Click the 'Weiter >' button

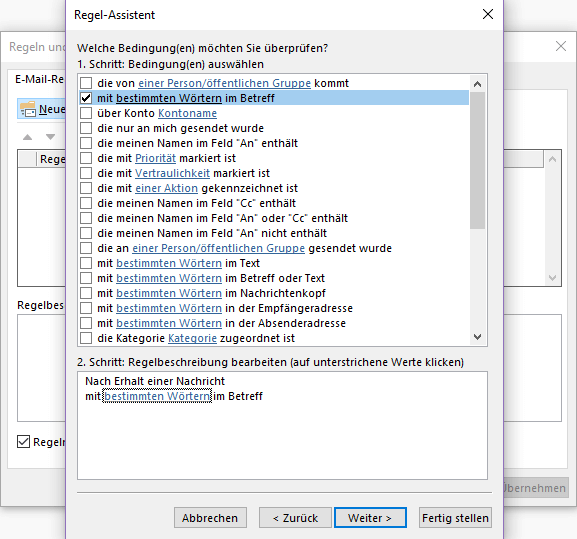(370, 518)
